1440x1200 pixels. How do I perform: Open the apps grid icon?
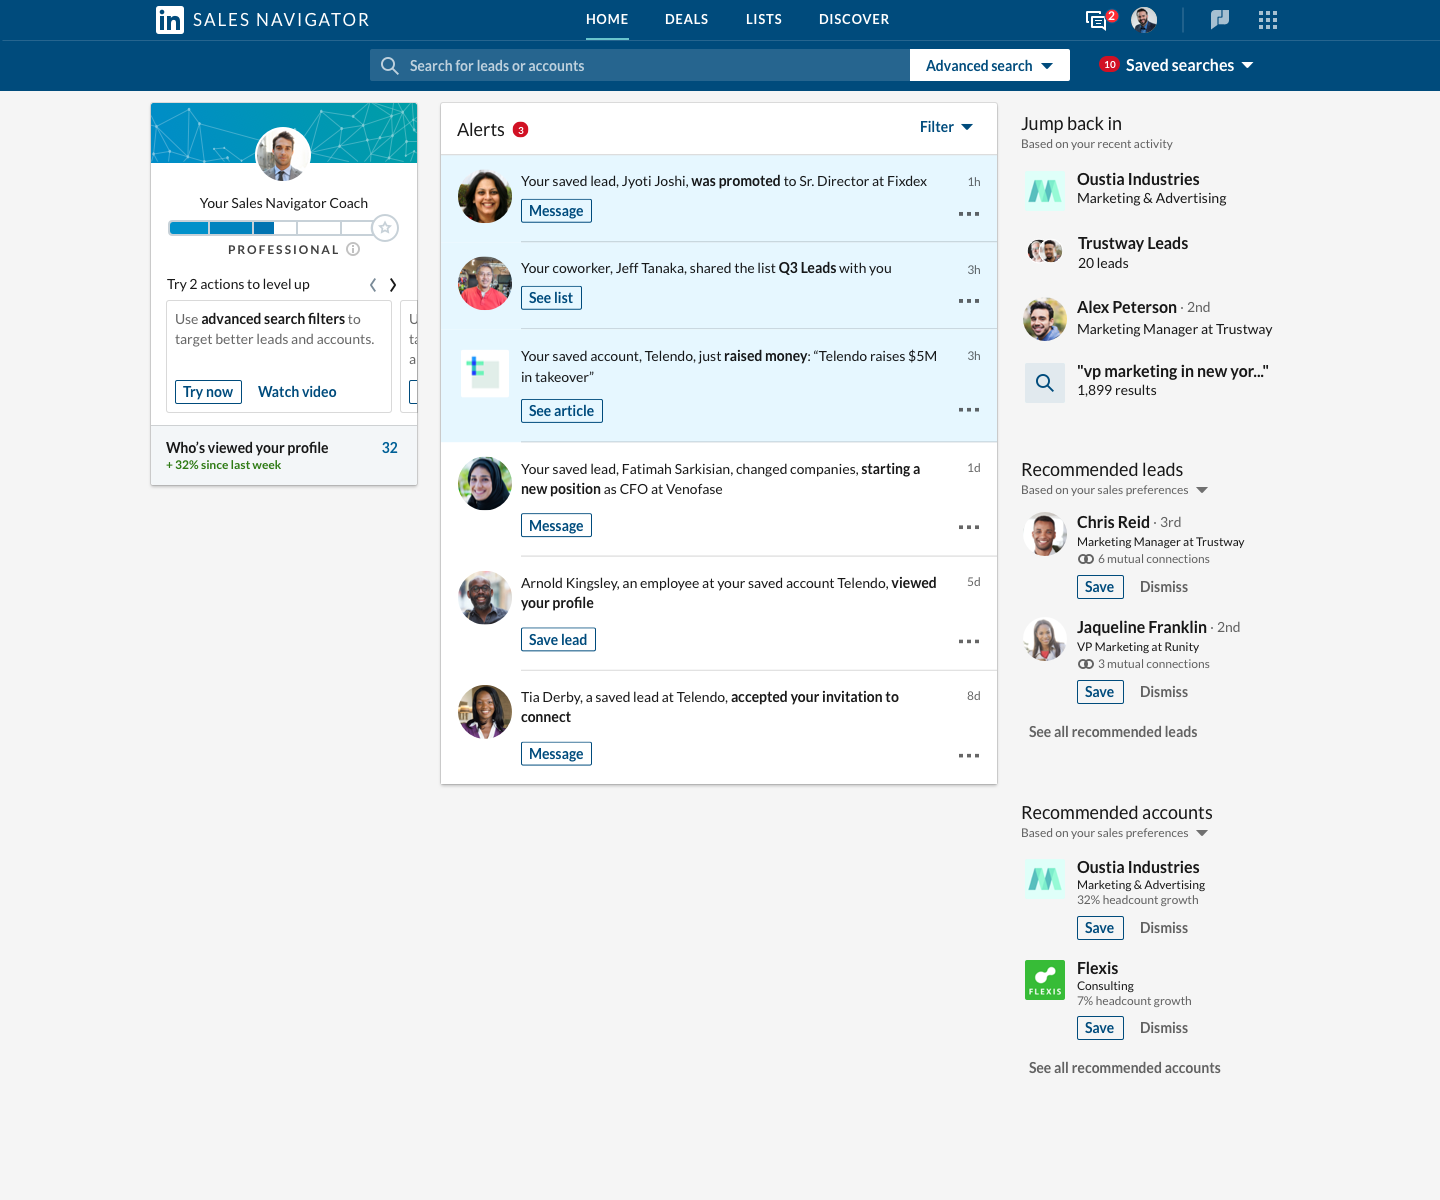pyautogui.click(x=1268, y=20)
